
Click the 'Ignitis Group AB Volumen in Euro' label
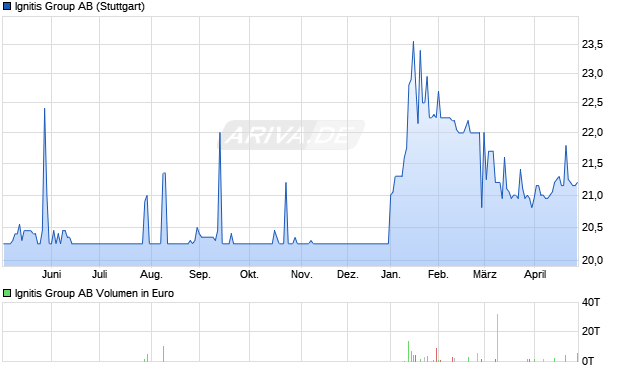click(x=95, y=293)
